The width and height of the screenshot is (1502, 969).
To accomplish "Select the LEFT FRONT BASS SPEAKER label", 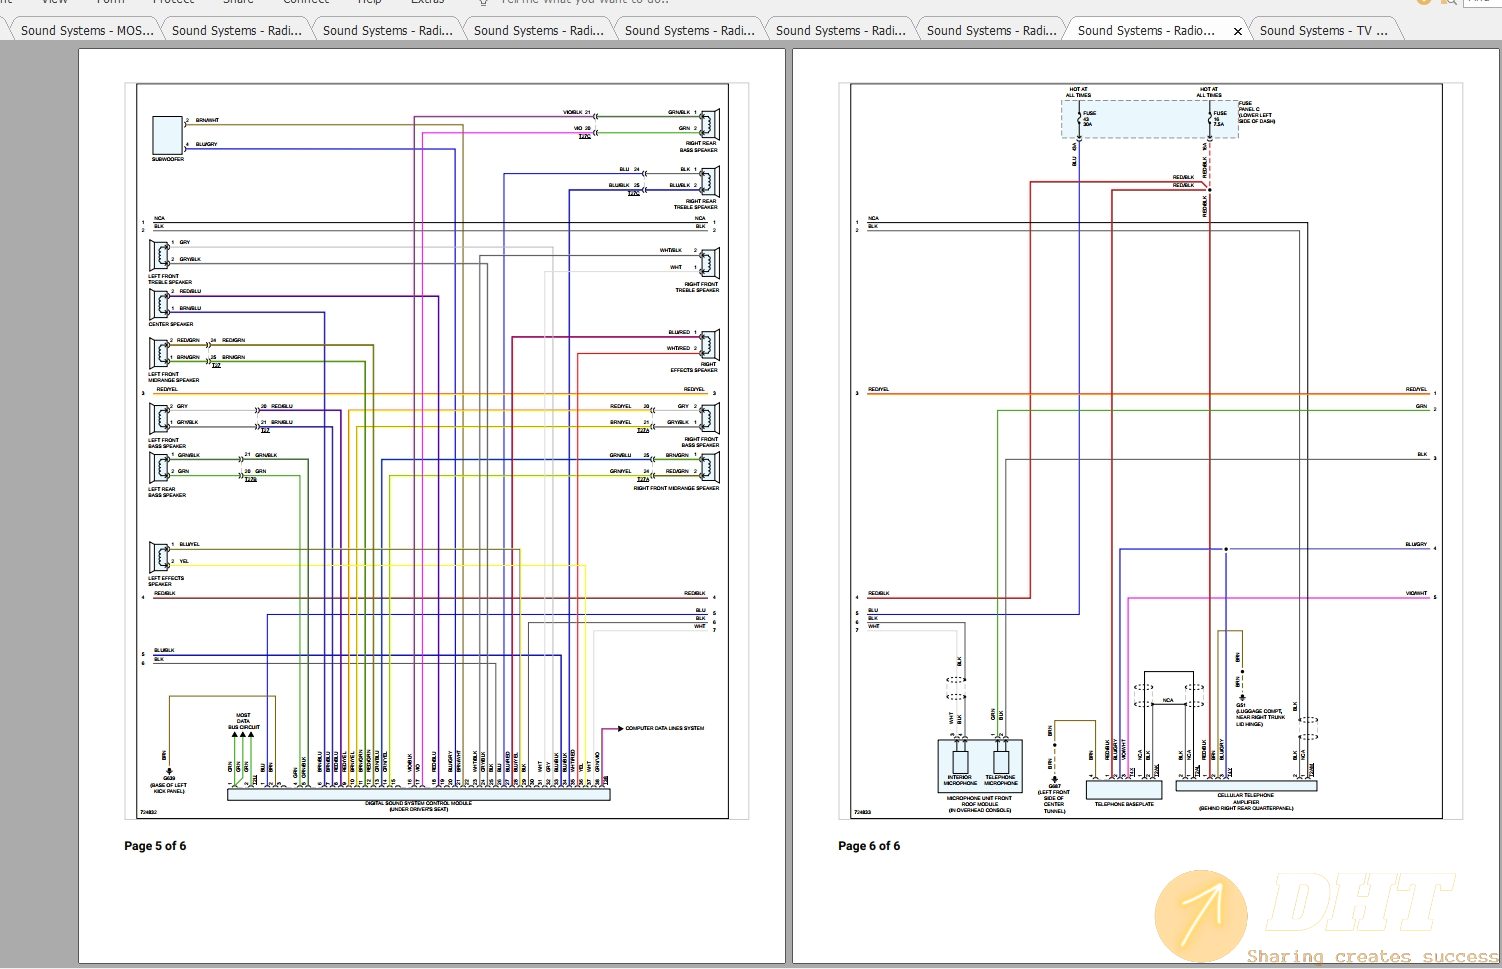I will click(167, 443).
